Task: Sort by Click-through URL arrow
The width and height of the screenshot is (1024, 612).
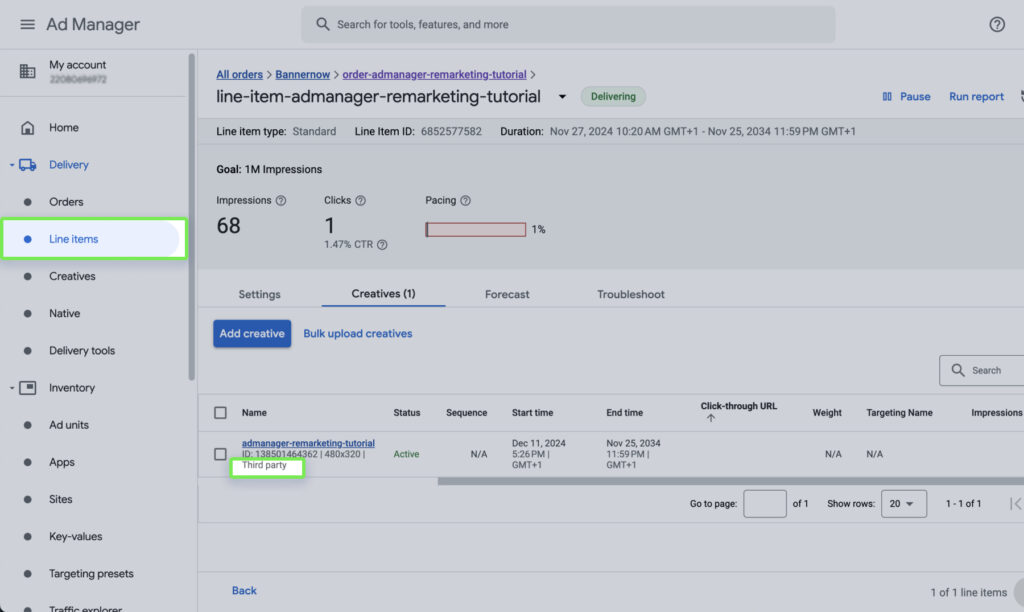Action: tap(711, 418)
